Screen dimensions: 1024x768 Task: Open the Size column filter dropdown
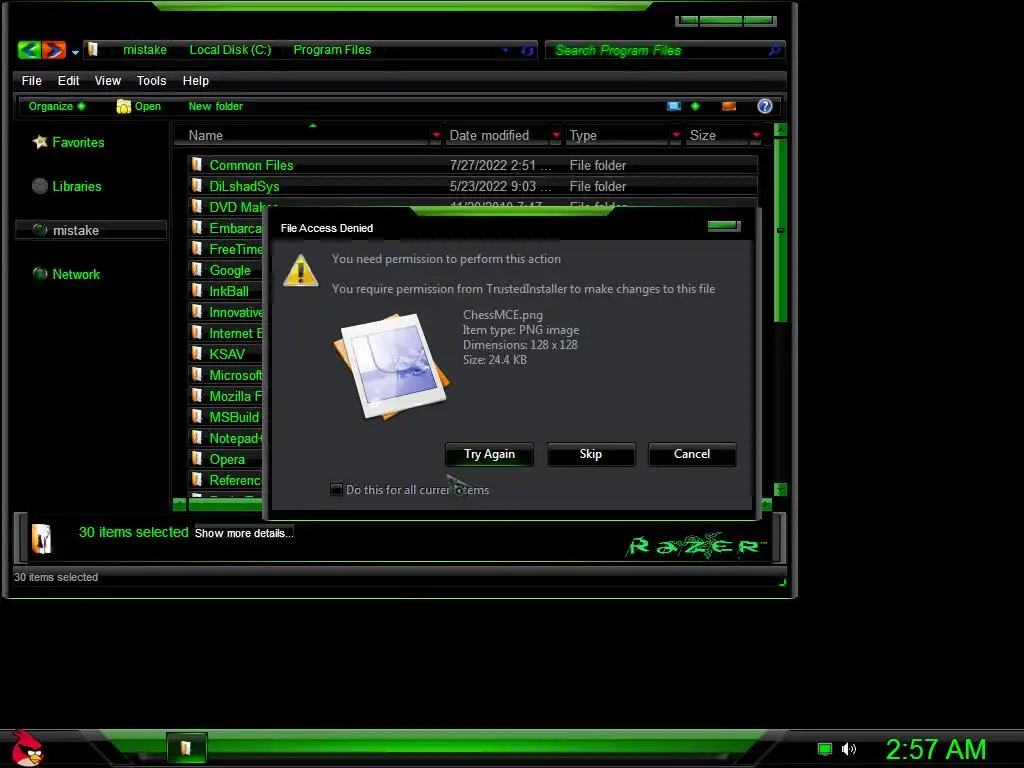(756, 136)
